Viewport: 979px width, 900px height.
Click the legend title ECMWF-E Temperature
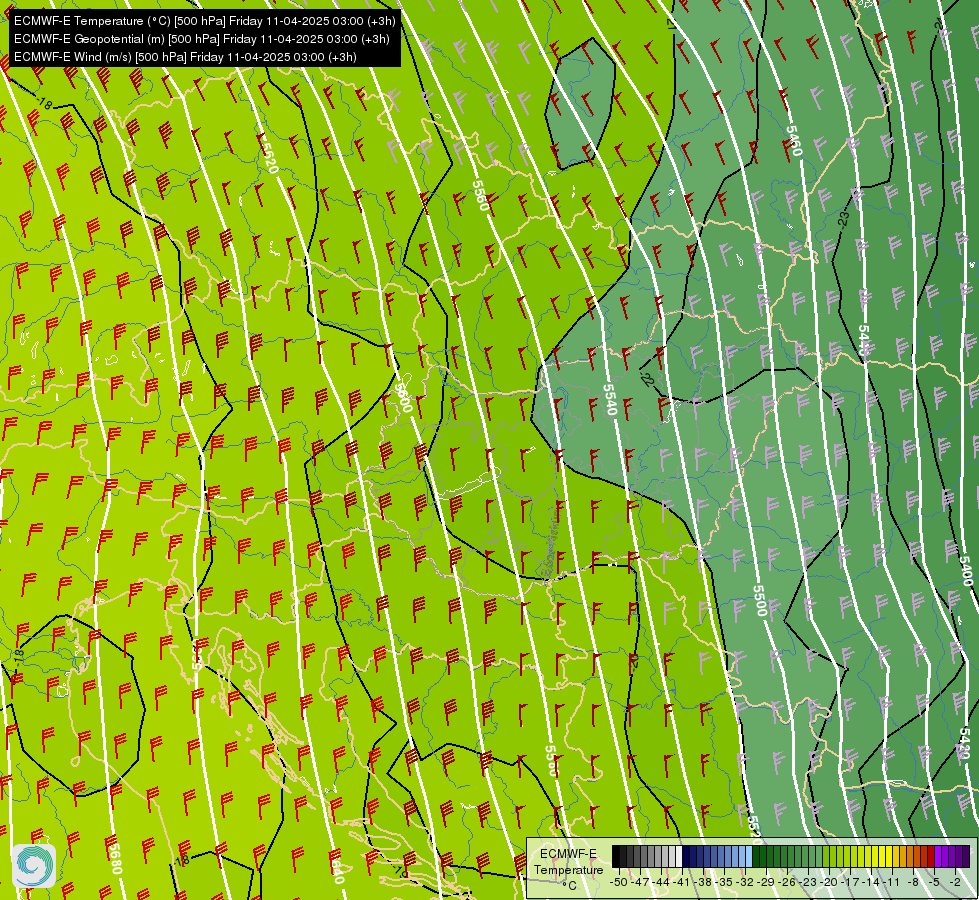tap(568, 861)
